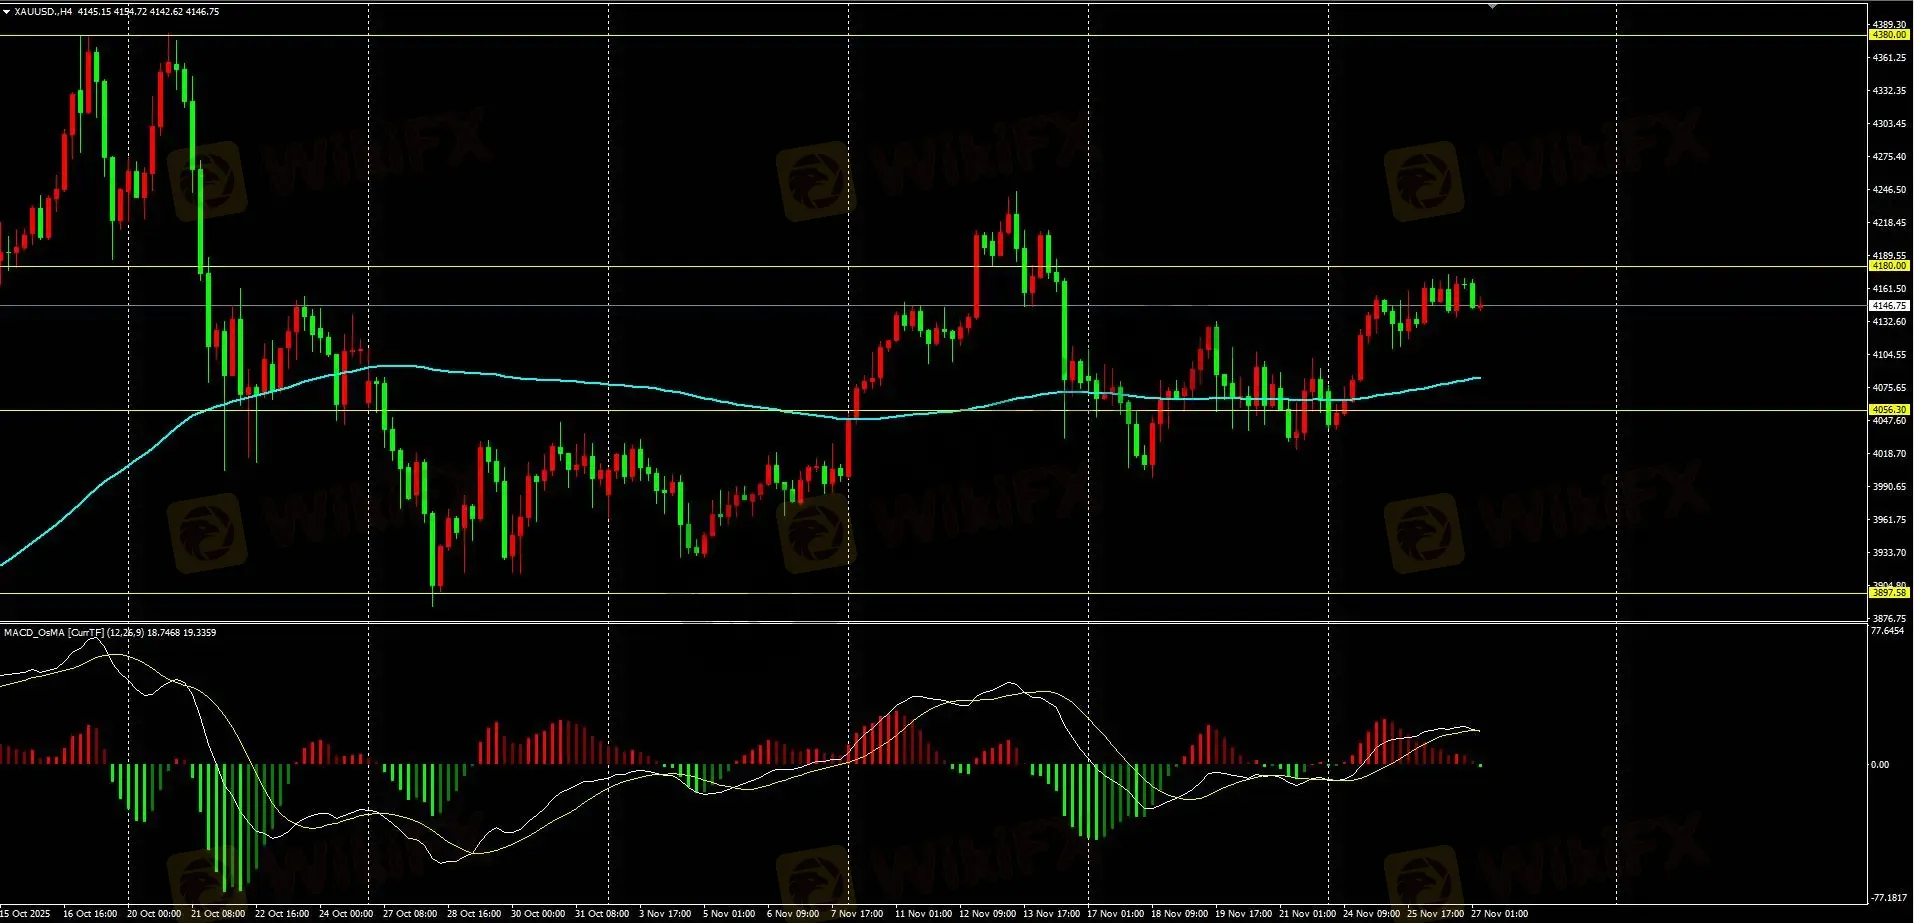Select the yellow 4380.00 price level label
1914x923 pixels.
tap(1889, 35)
